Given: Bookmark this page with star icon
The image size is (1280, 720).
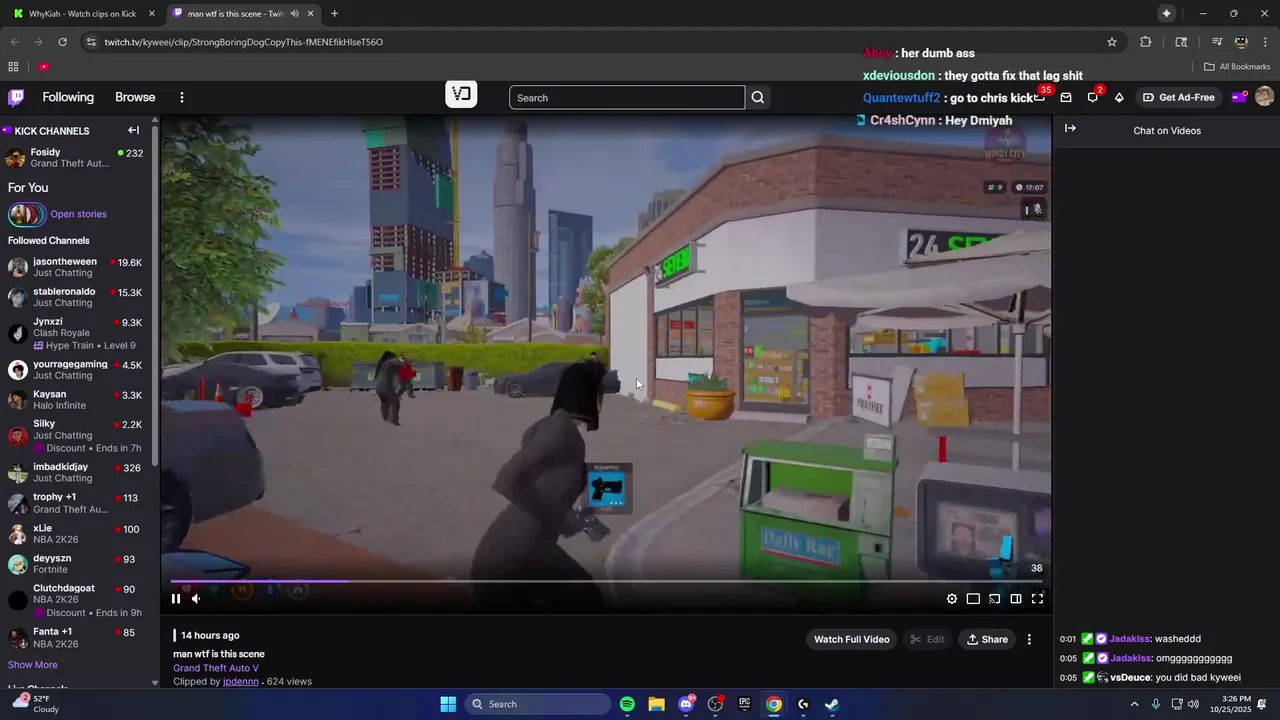Looking at the screenshot, I should [x=1112, y=42].
